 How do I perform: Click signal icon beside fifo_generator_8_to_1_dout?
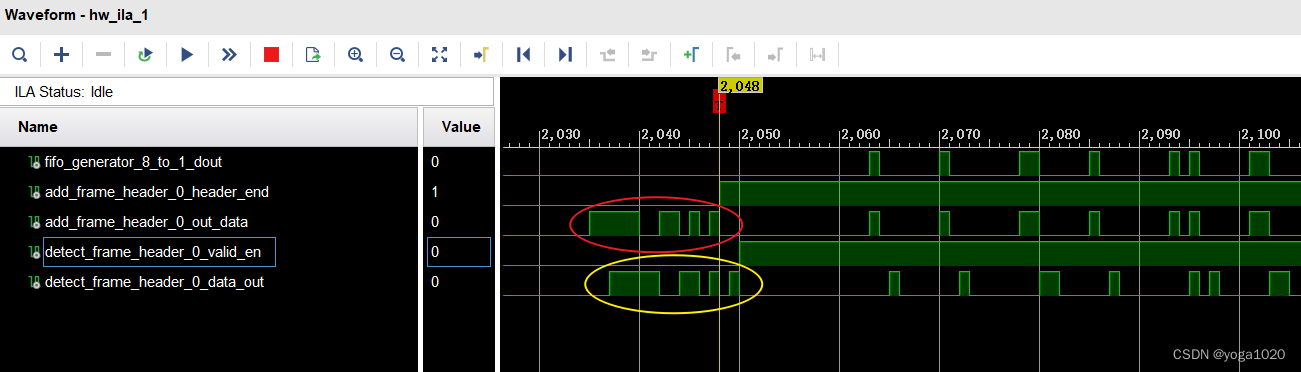pyautogui.click(x=35, y=162)
